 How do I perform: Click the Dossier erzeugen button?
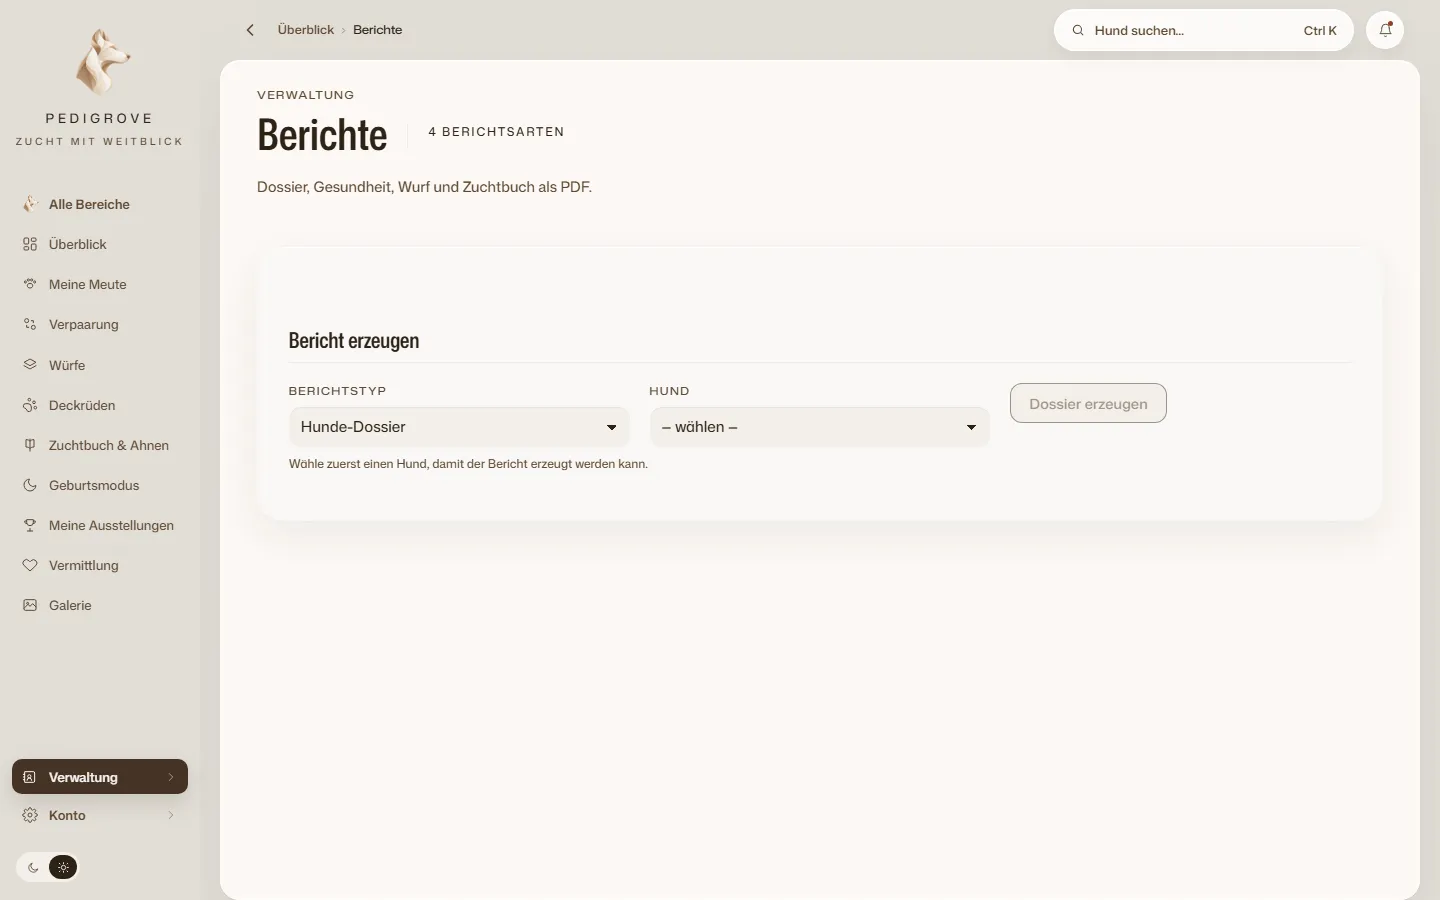click(1088, 403)
